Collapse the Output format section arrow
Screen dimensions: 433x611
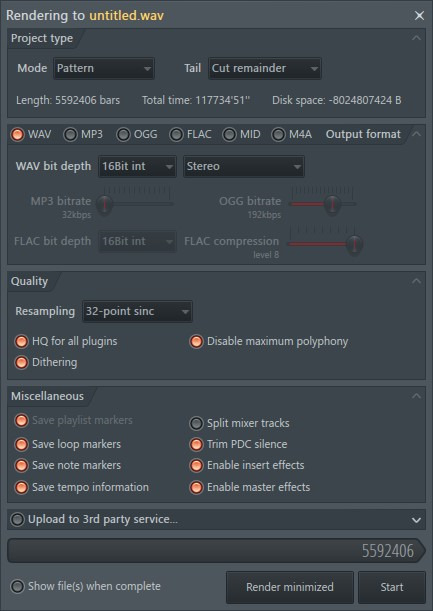(x=416, y=134)
